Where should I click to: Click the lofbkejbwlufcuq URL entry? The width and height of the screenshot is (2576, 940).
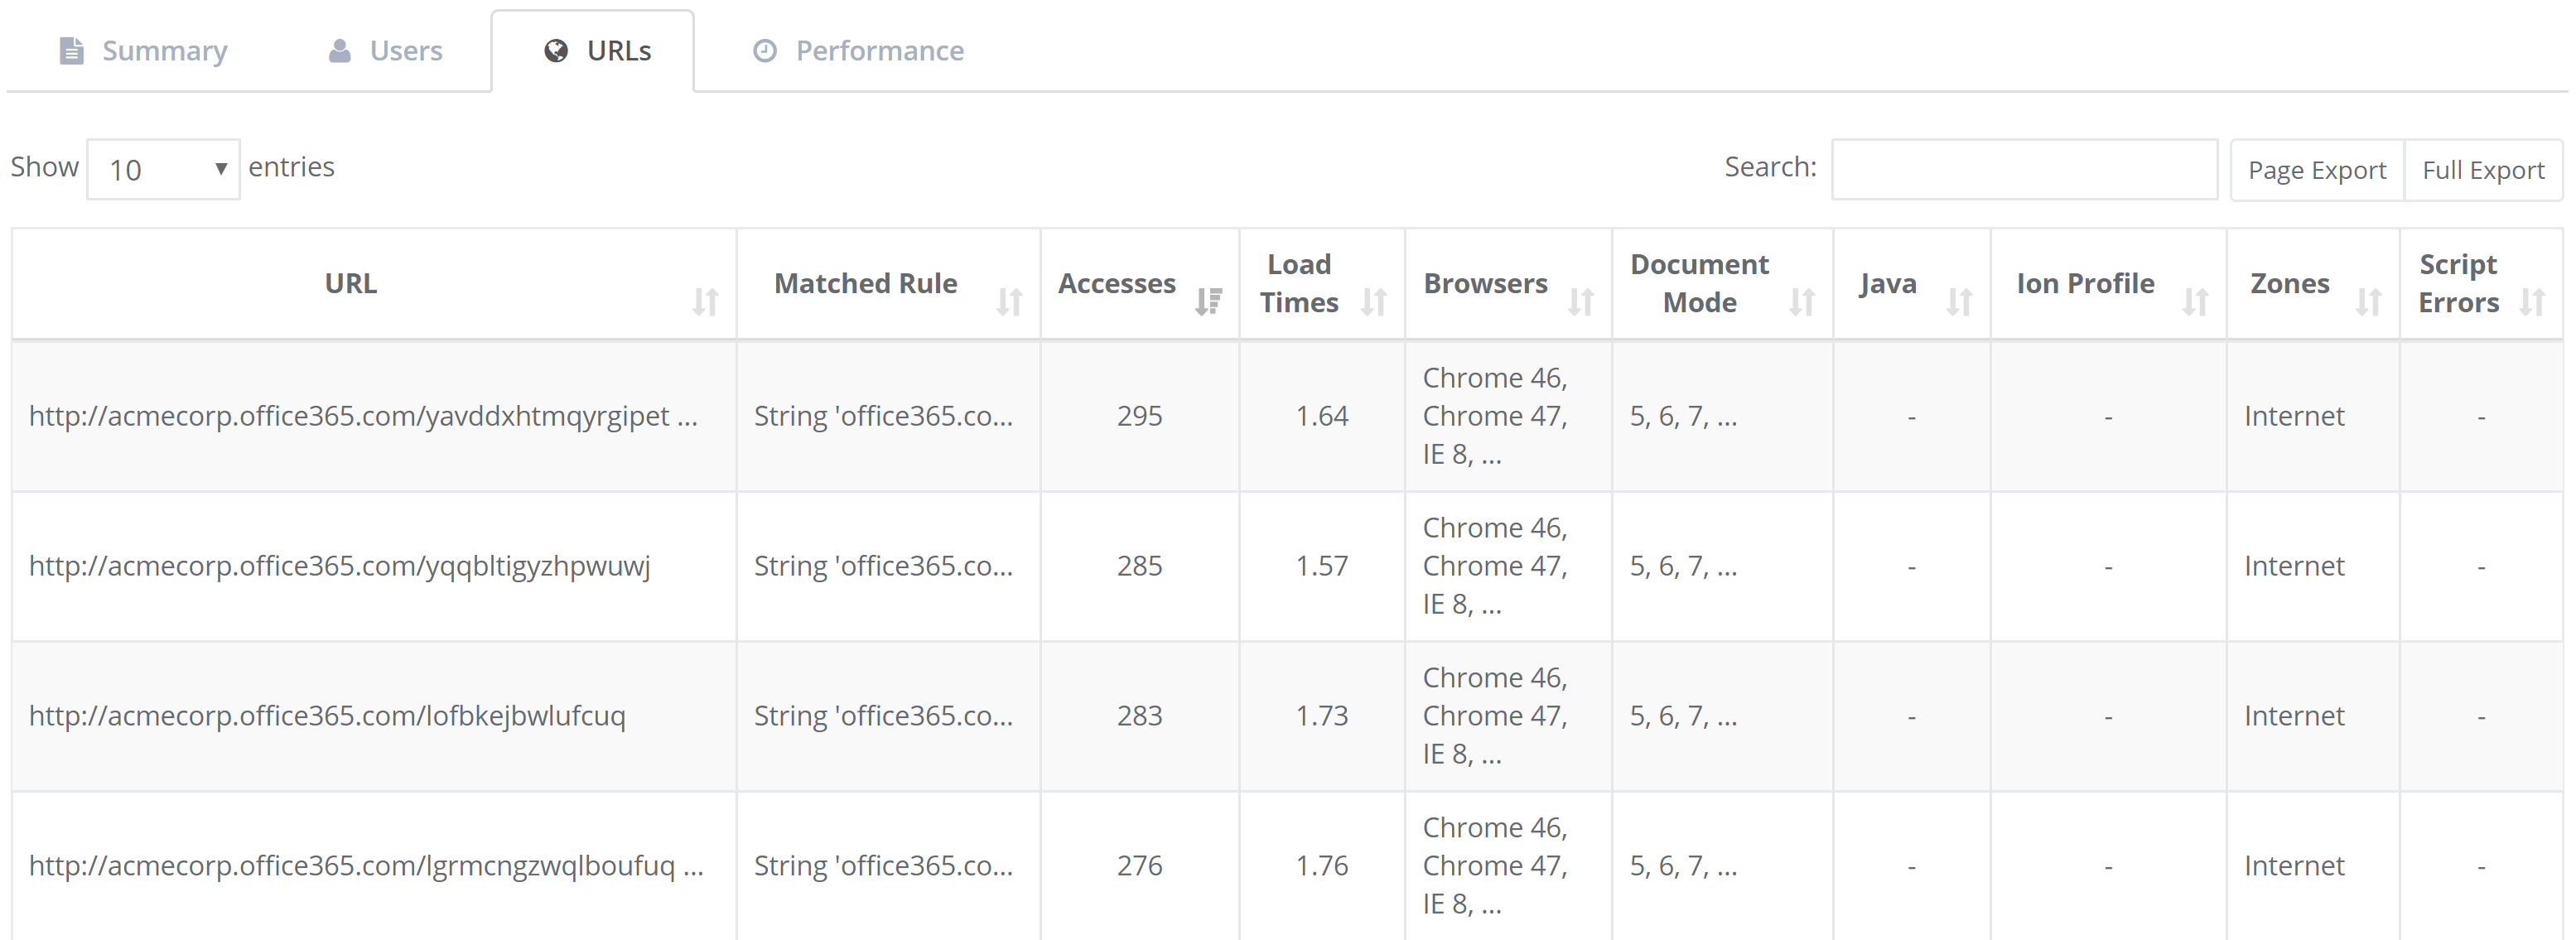[327, 716]
